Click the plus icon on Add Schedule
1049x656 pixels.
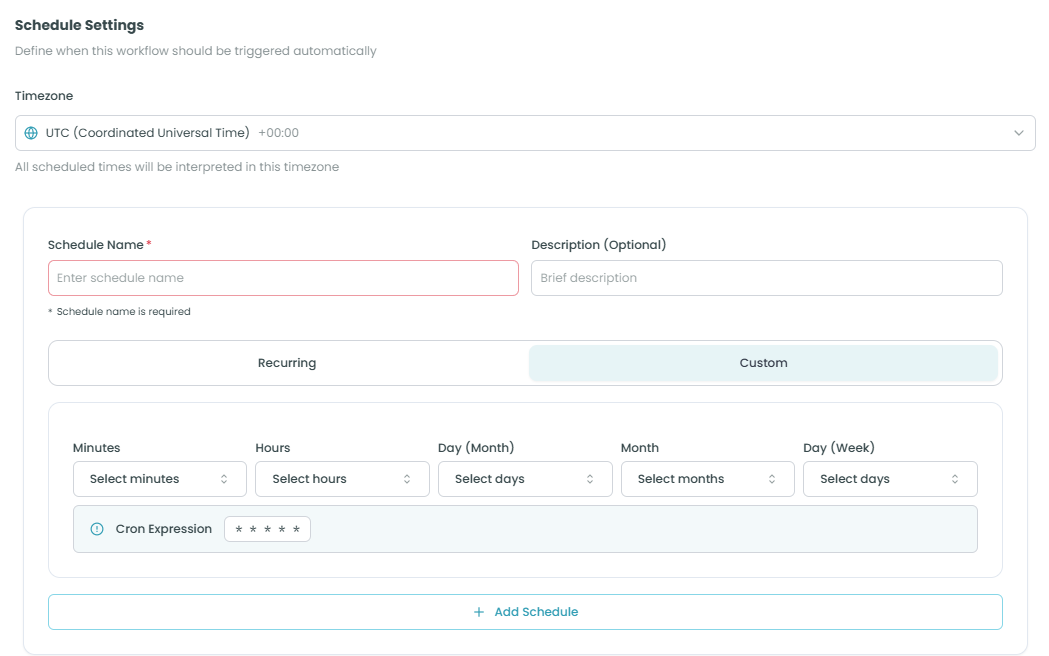pyautogui.click(x=479, y=612)
